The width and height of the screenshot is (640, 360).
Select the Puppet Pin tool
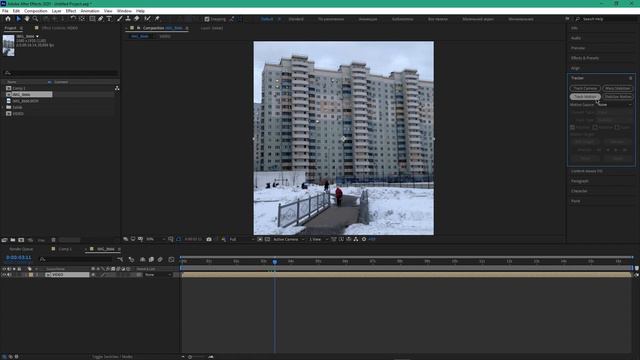pos(157,19)
